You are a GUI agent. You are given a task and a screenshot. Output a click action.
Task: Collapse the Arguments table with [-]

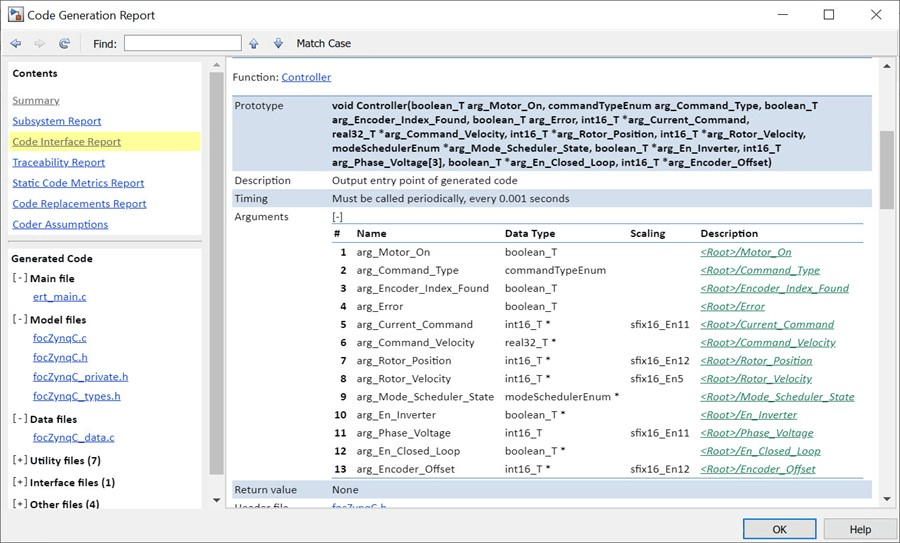pos(338,217)
